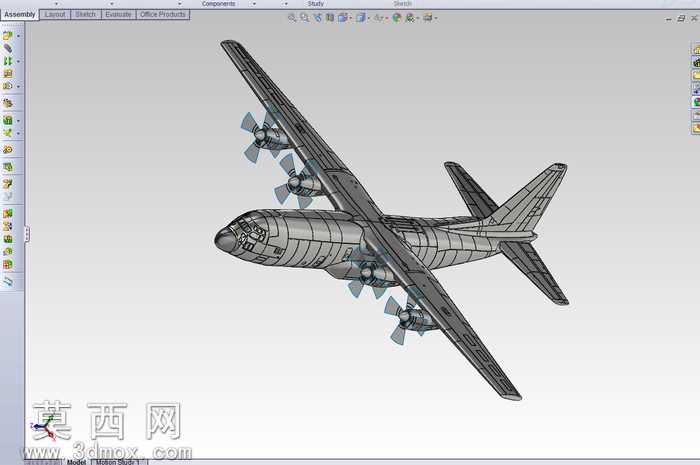Open the Assembly Visualization tool
This screenshot has height=465, width=700.
[8, 252]
